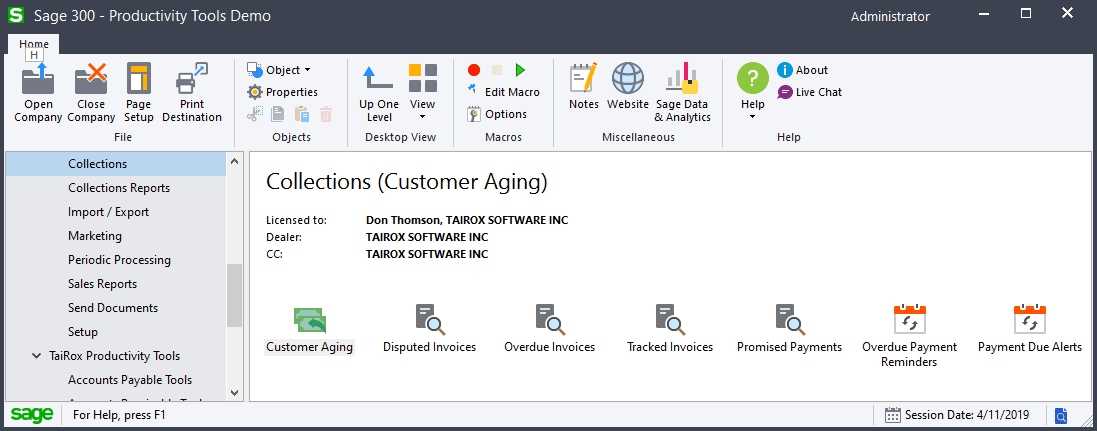This screenshot has width=1097, height=431.
Task: Select Collections in the tree
Action: (97, 164)
